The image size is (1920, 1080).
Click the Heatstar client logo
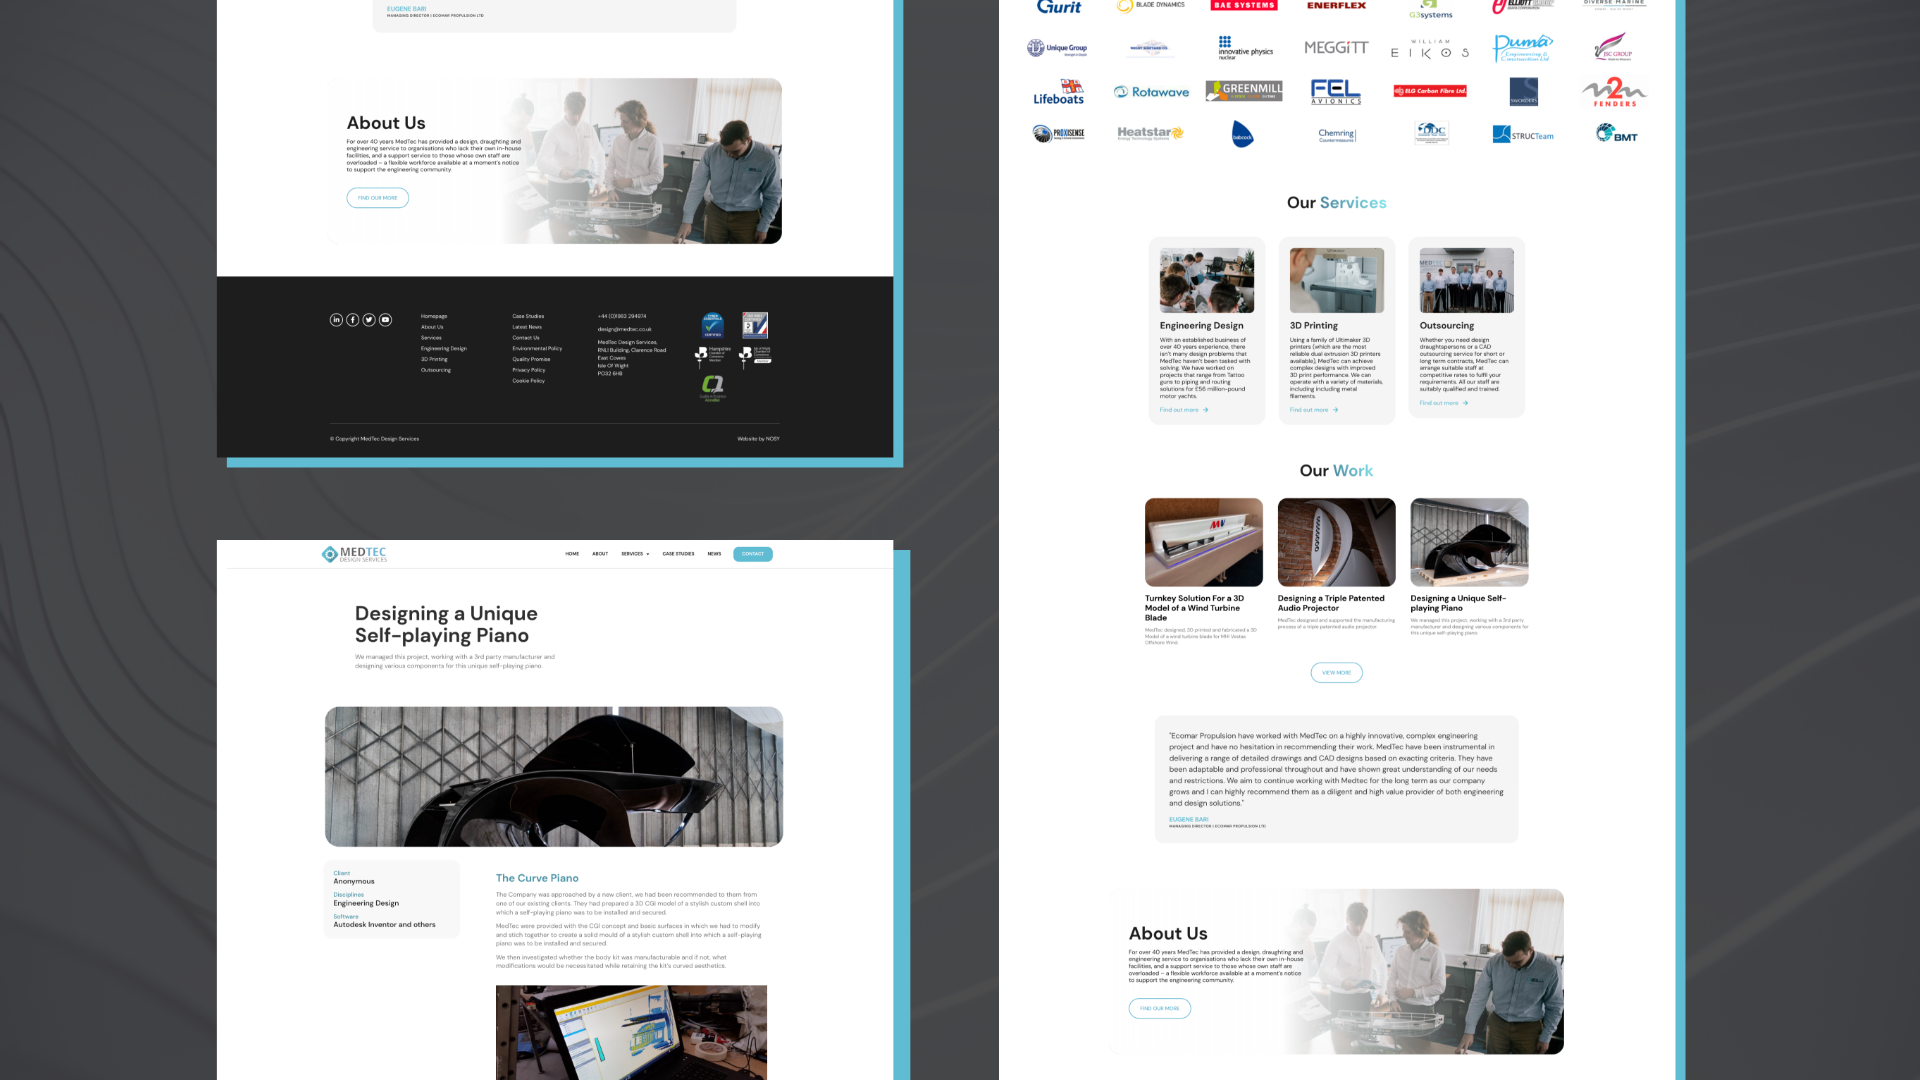[1150, 133]
